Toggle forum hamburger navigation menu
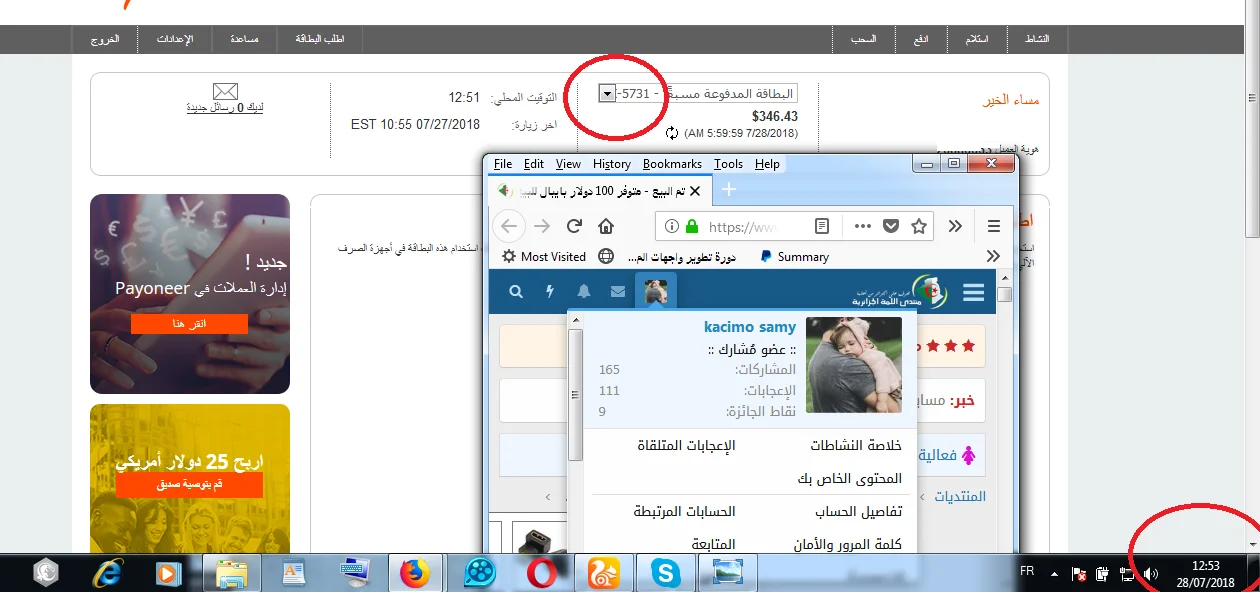The image size is (1260, 592). (973, 292)
